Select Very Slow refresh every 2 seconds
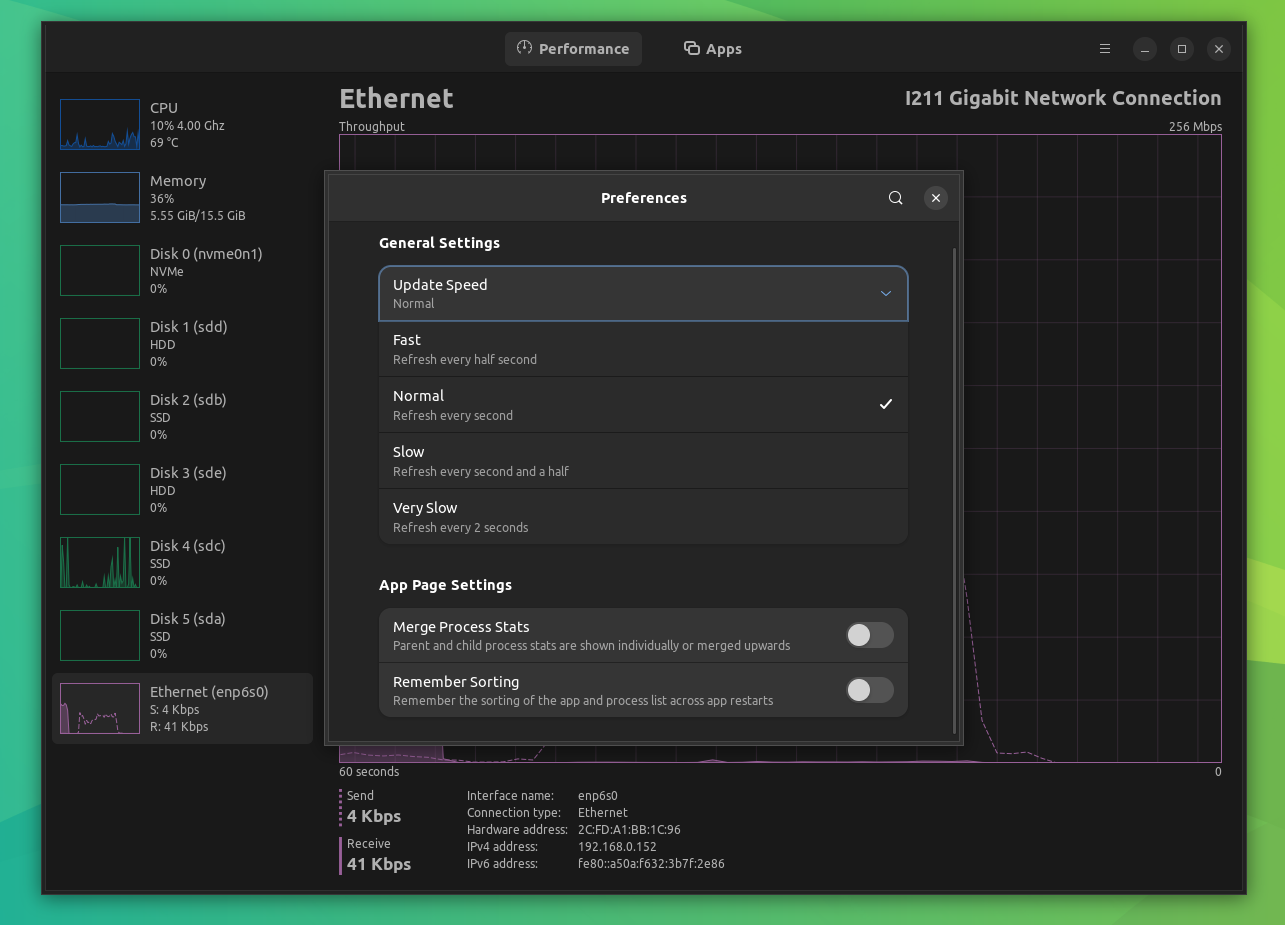Viewport: 1285px width, 925px height. 643,516
